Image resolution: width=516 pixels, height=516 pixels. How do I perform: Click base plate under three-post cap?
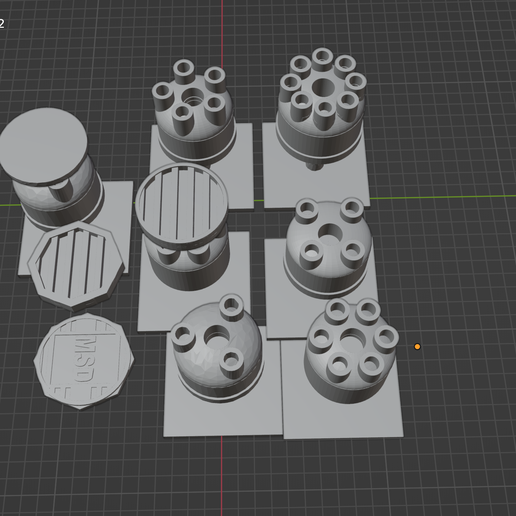(222, 417)
